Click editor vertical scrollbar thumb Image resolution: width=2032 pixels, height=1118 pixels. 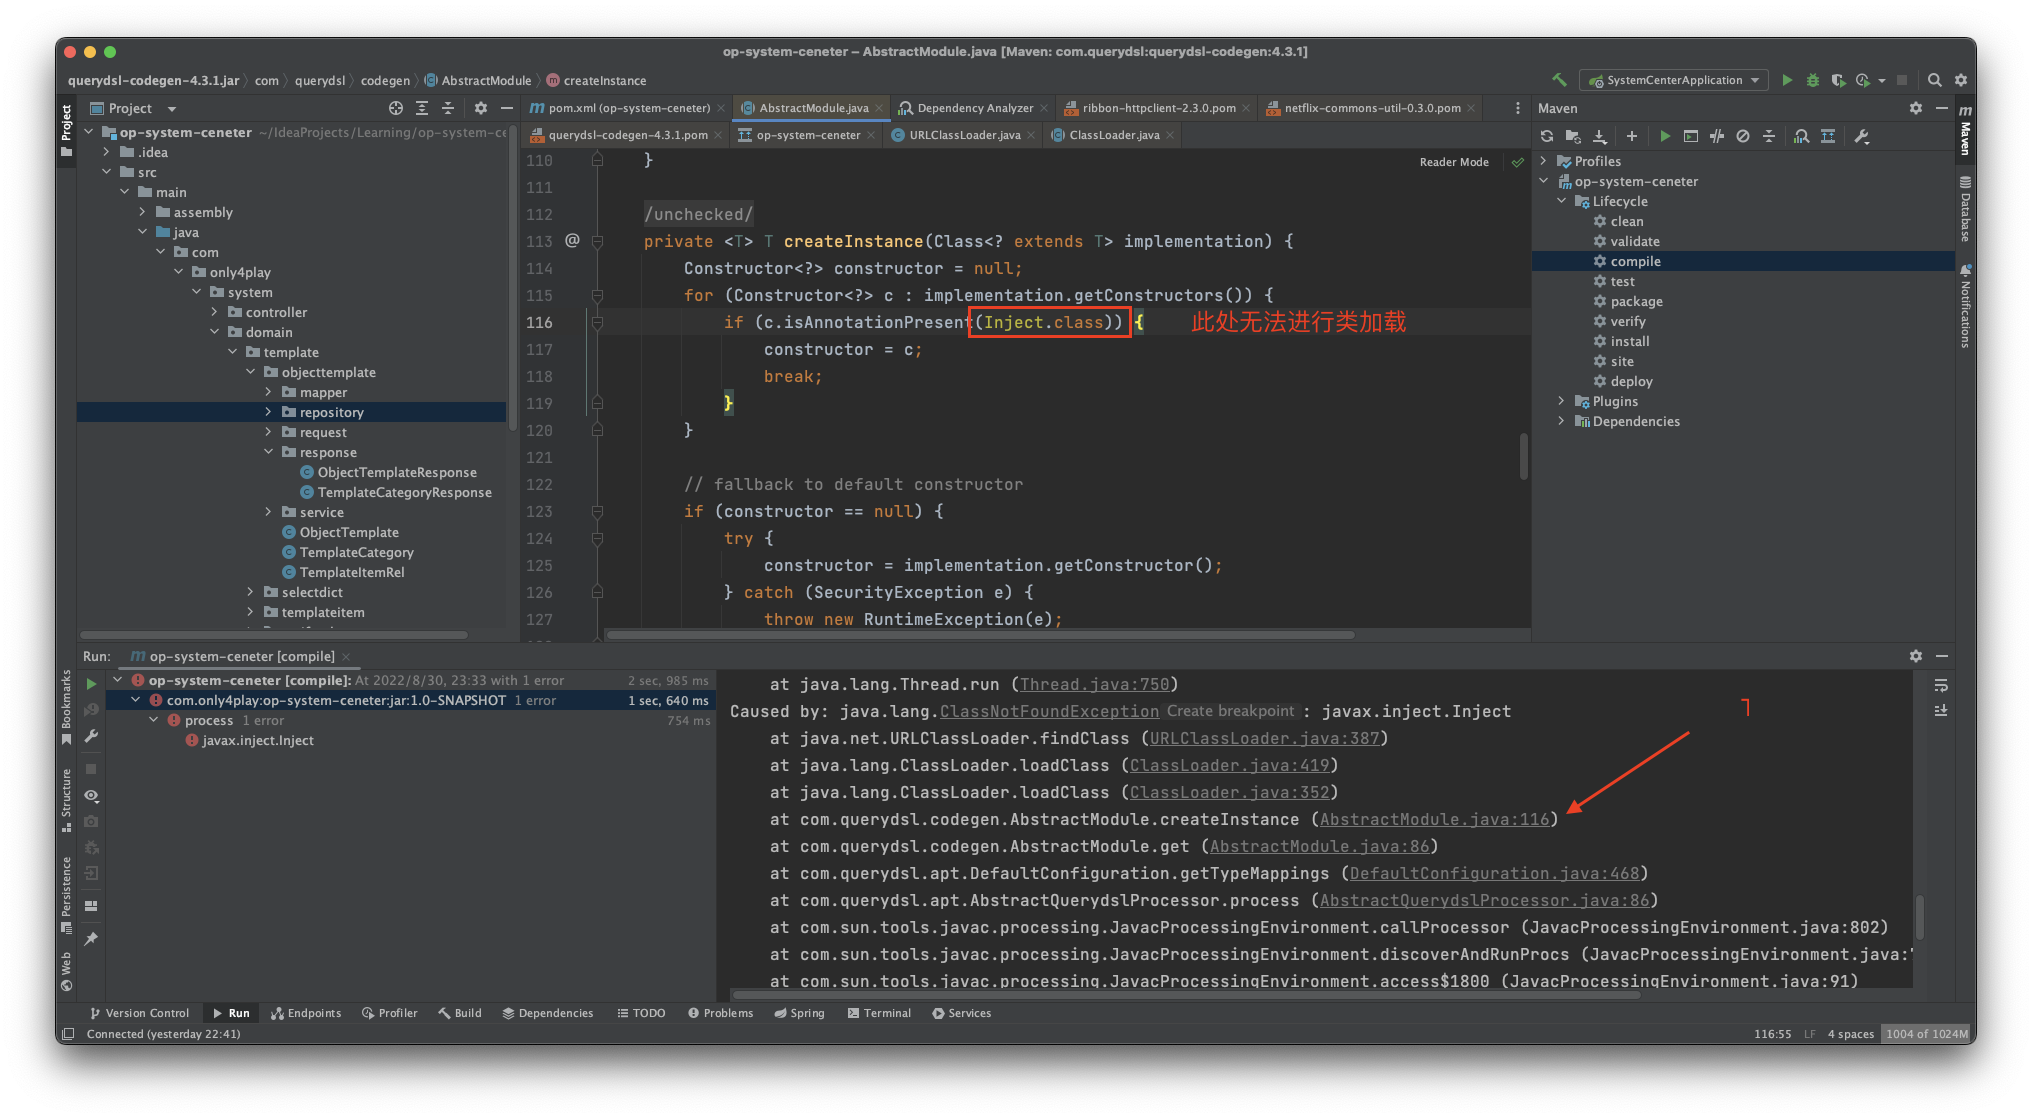tap(1523, 456)
